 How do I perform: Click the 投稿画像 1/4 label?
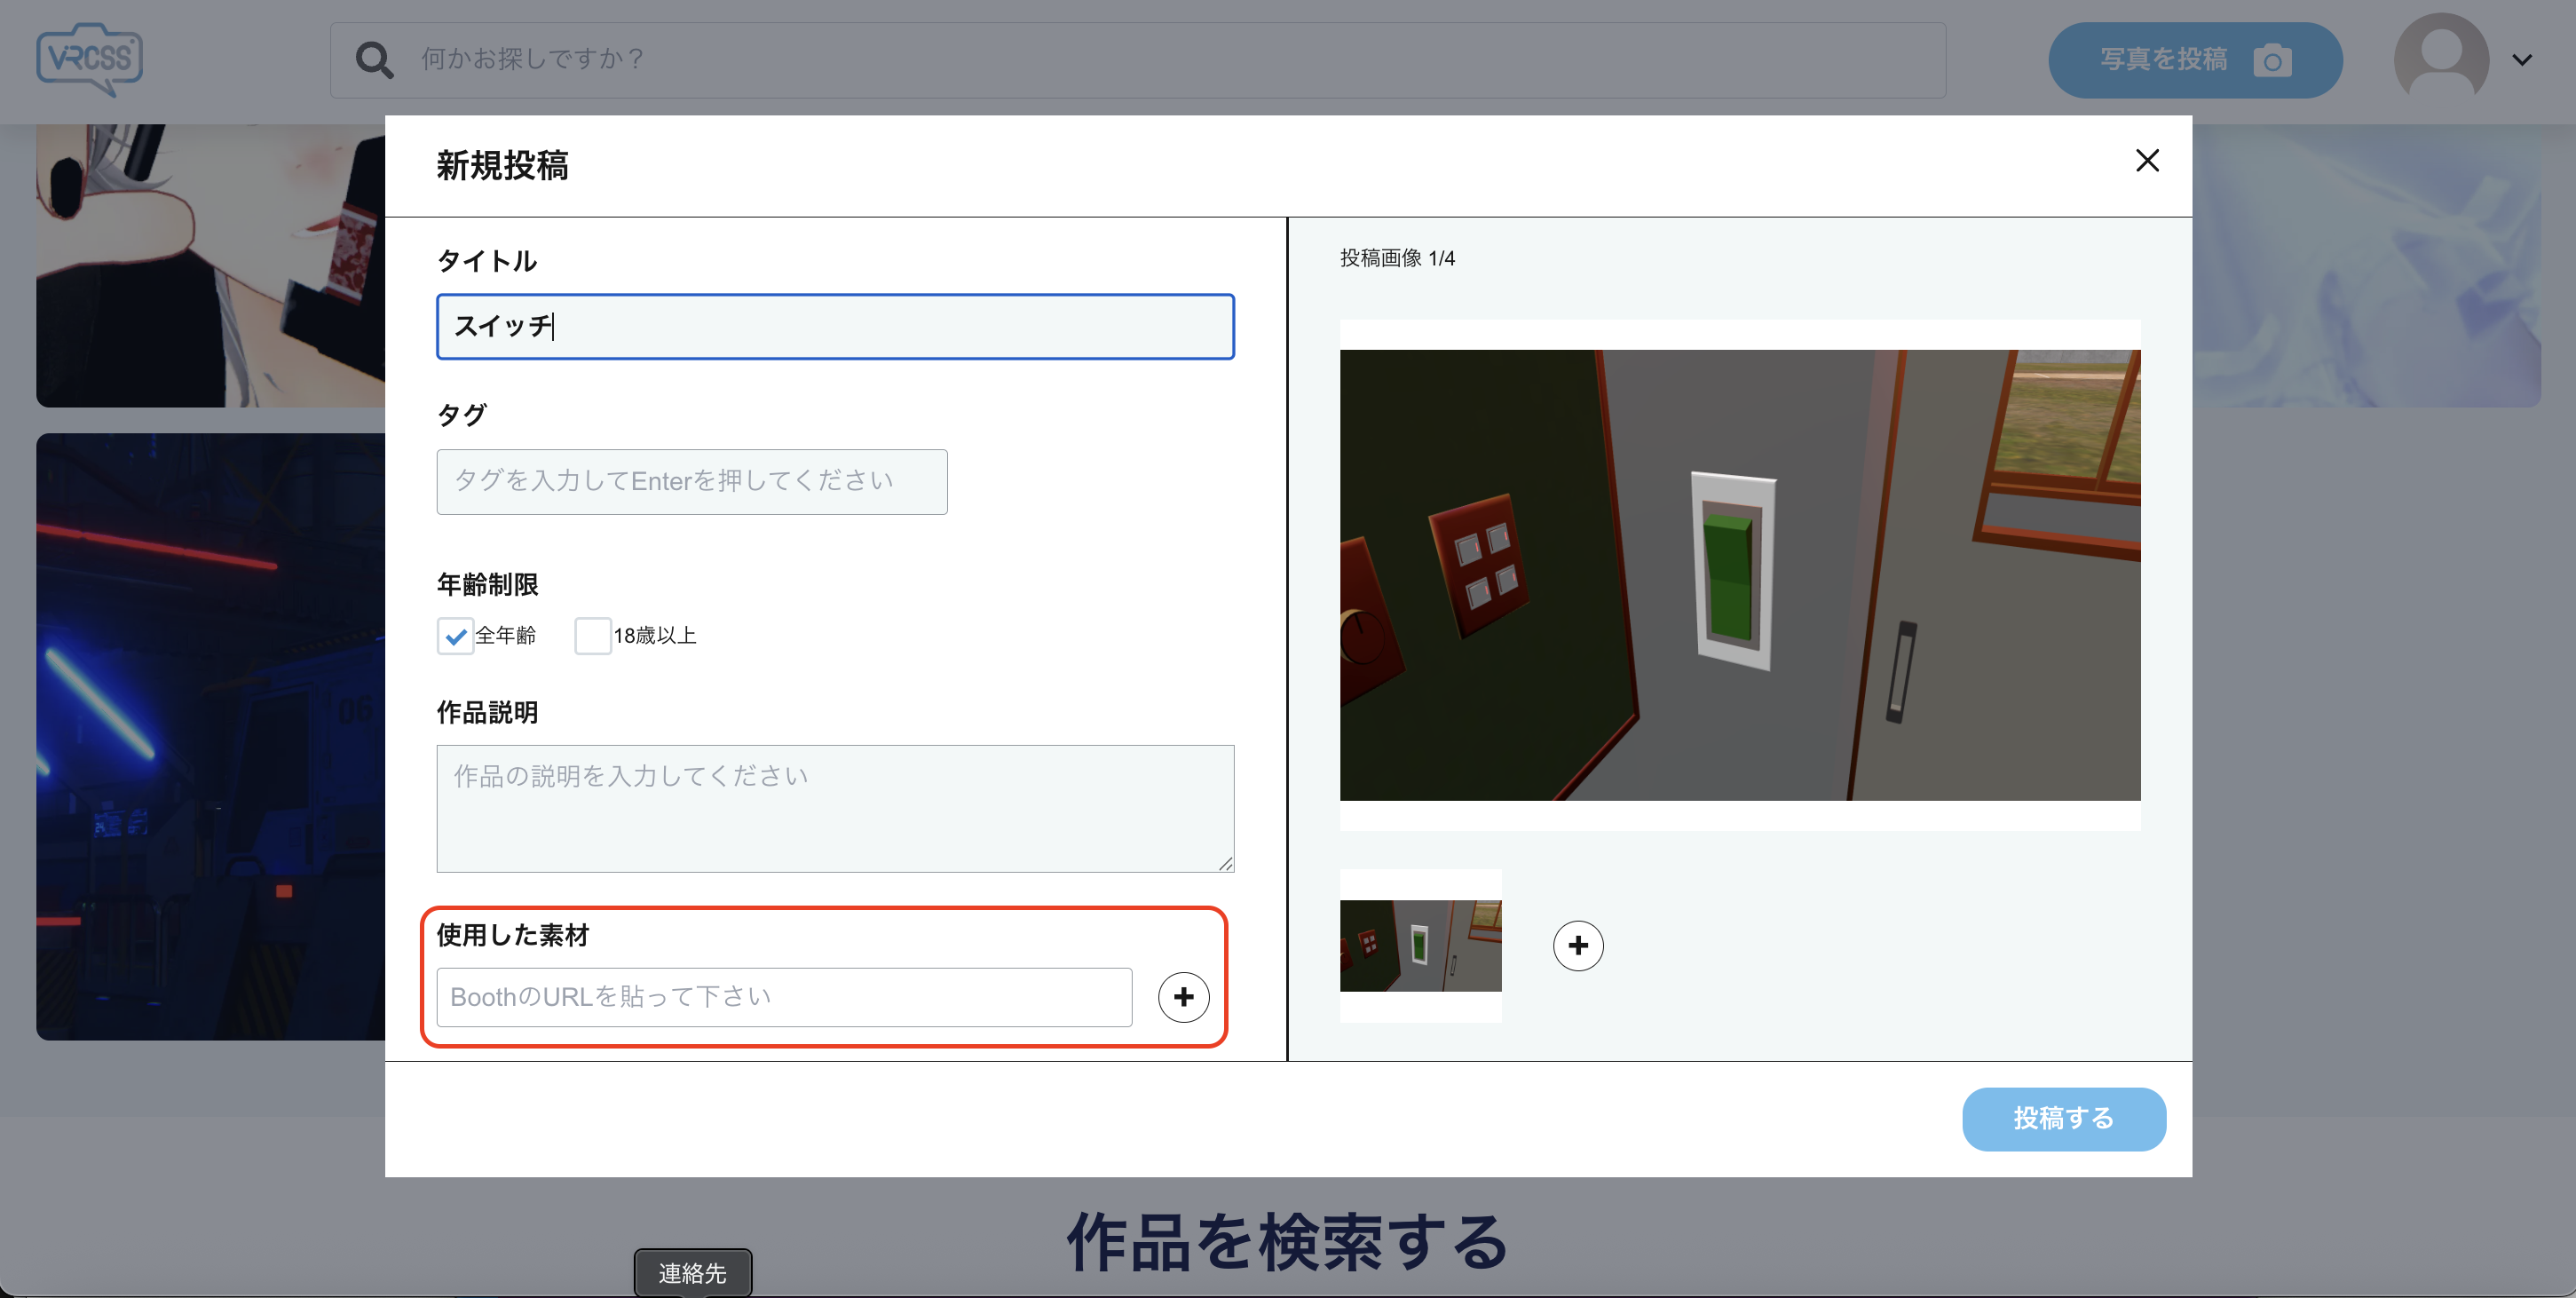(x=1397, y=258)
